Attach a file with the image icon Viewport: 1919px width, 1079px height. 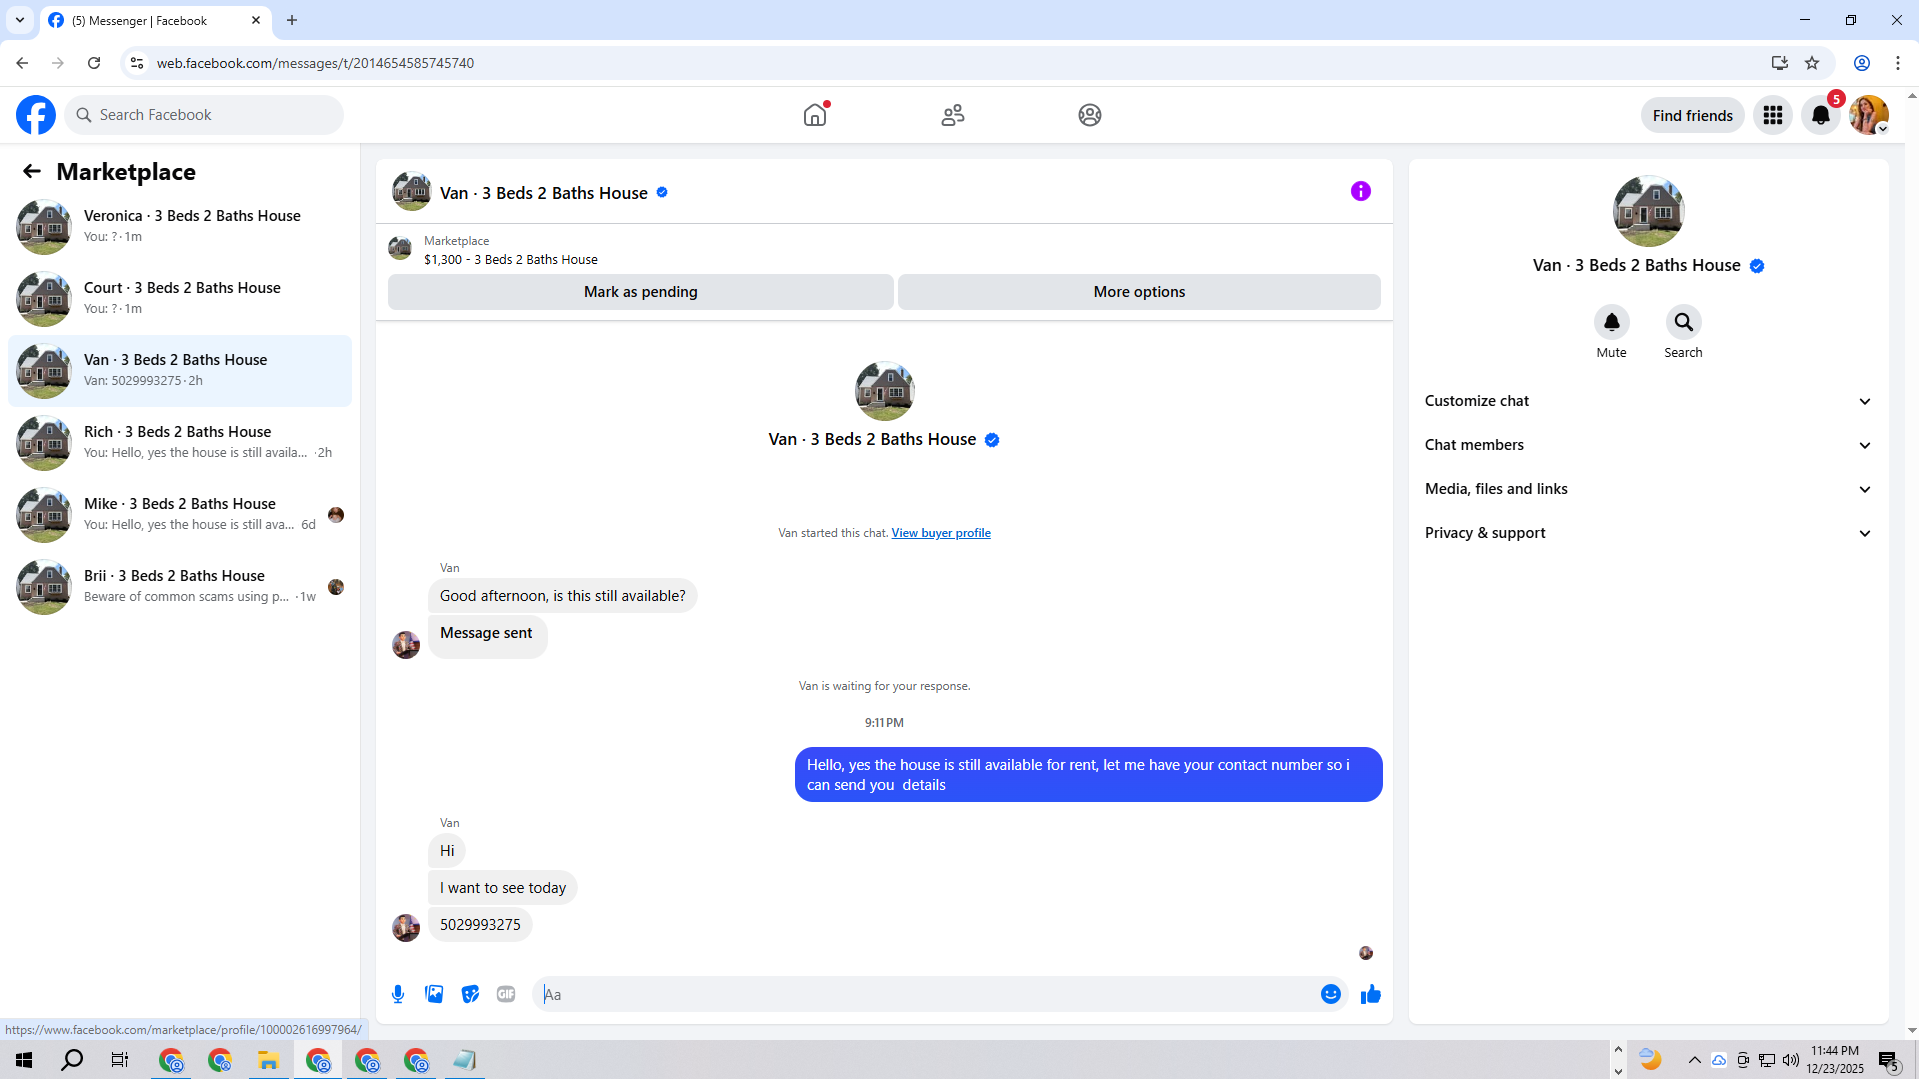tap(434, 994)
